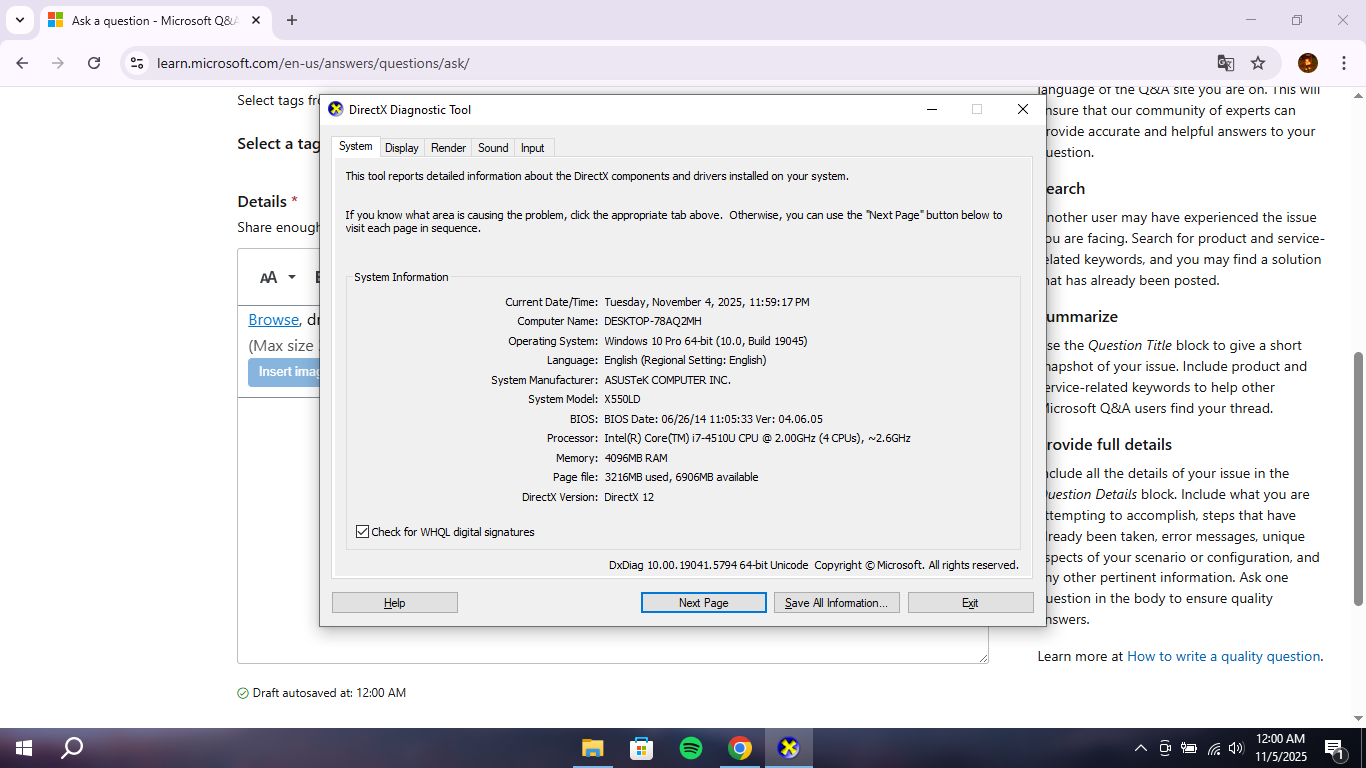Click the page vertical scrollbar thumb
1366x768 pixels.
coord(1359,478)
